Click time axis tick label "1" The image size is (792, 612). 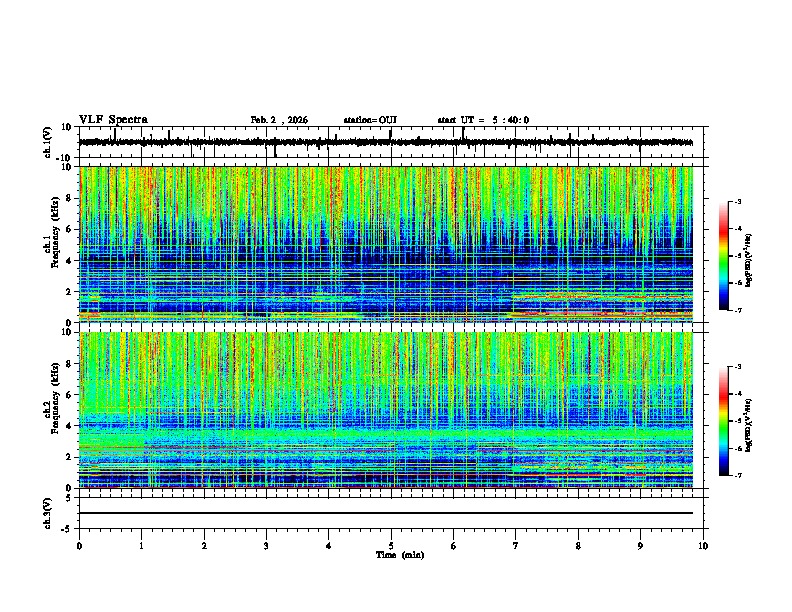(x=141, y=546)
